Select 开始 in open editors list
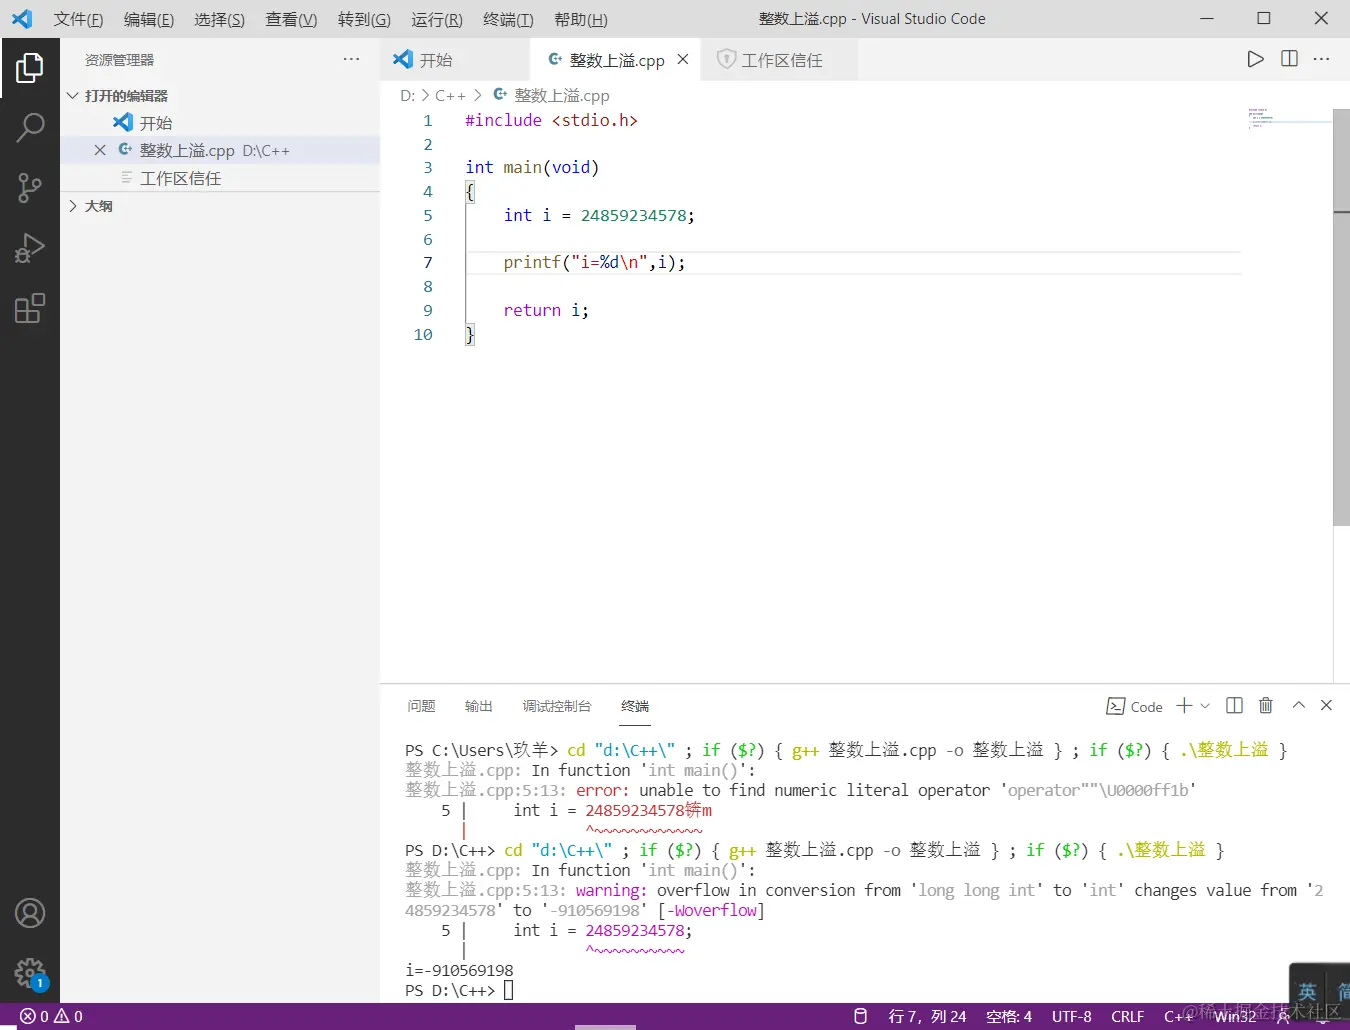 click(220, 122)
